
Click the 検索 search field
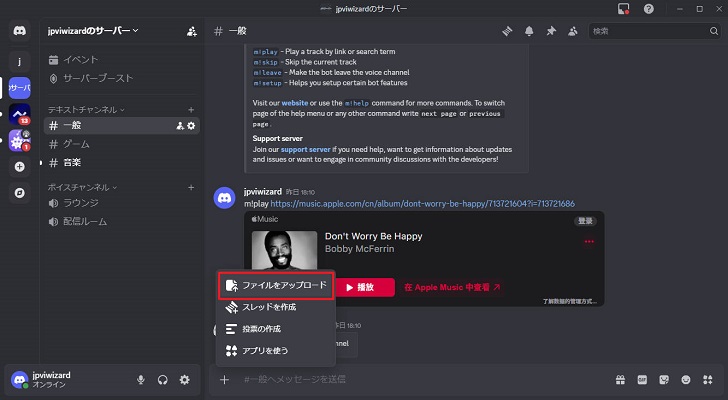tap(655, 31)
